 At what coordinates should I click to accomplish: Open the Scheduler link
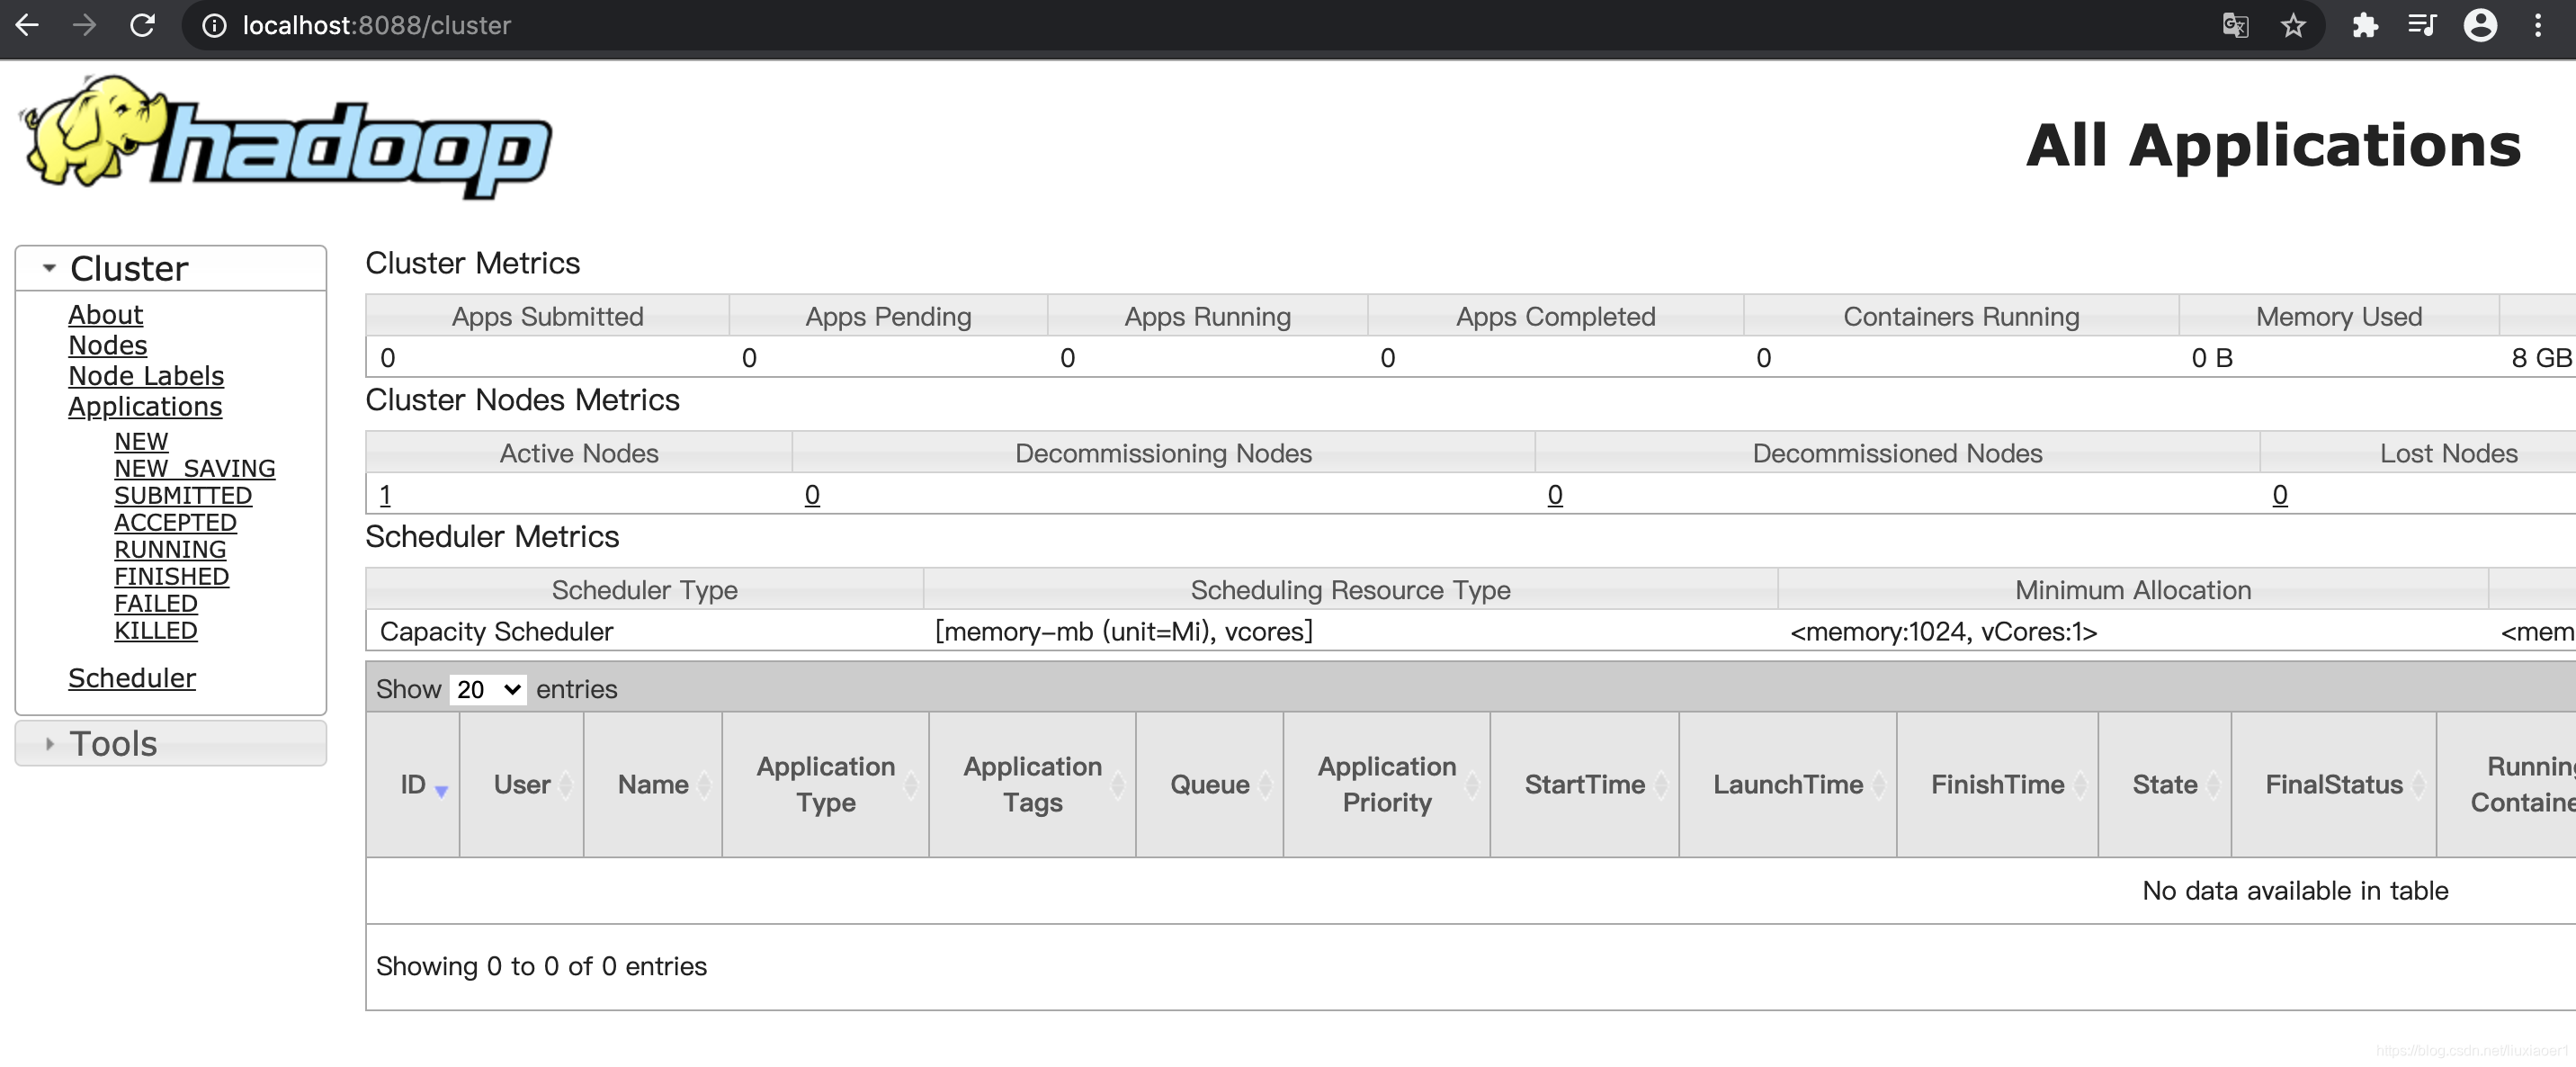coord(131,678)
